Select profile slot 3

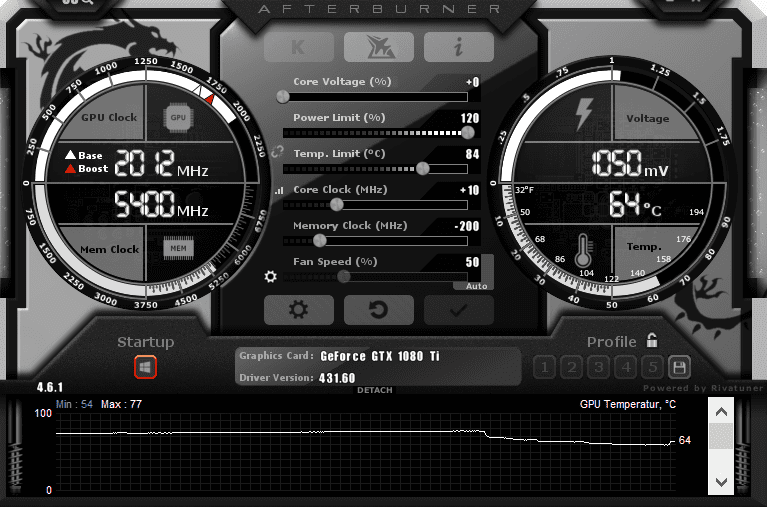click(599, 367)
